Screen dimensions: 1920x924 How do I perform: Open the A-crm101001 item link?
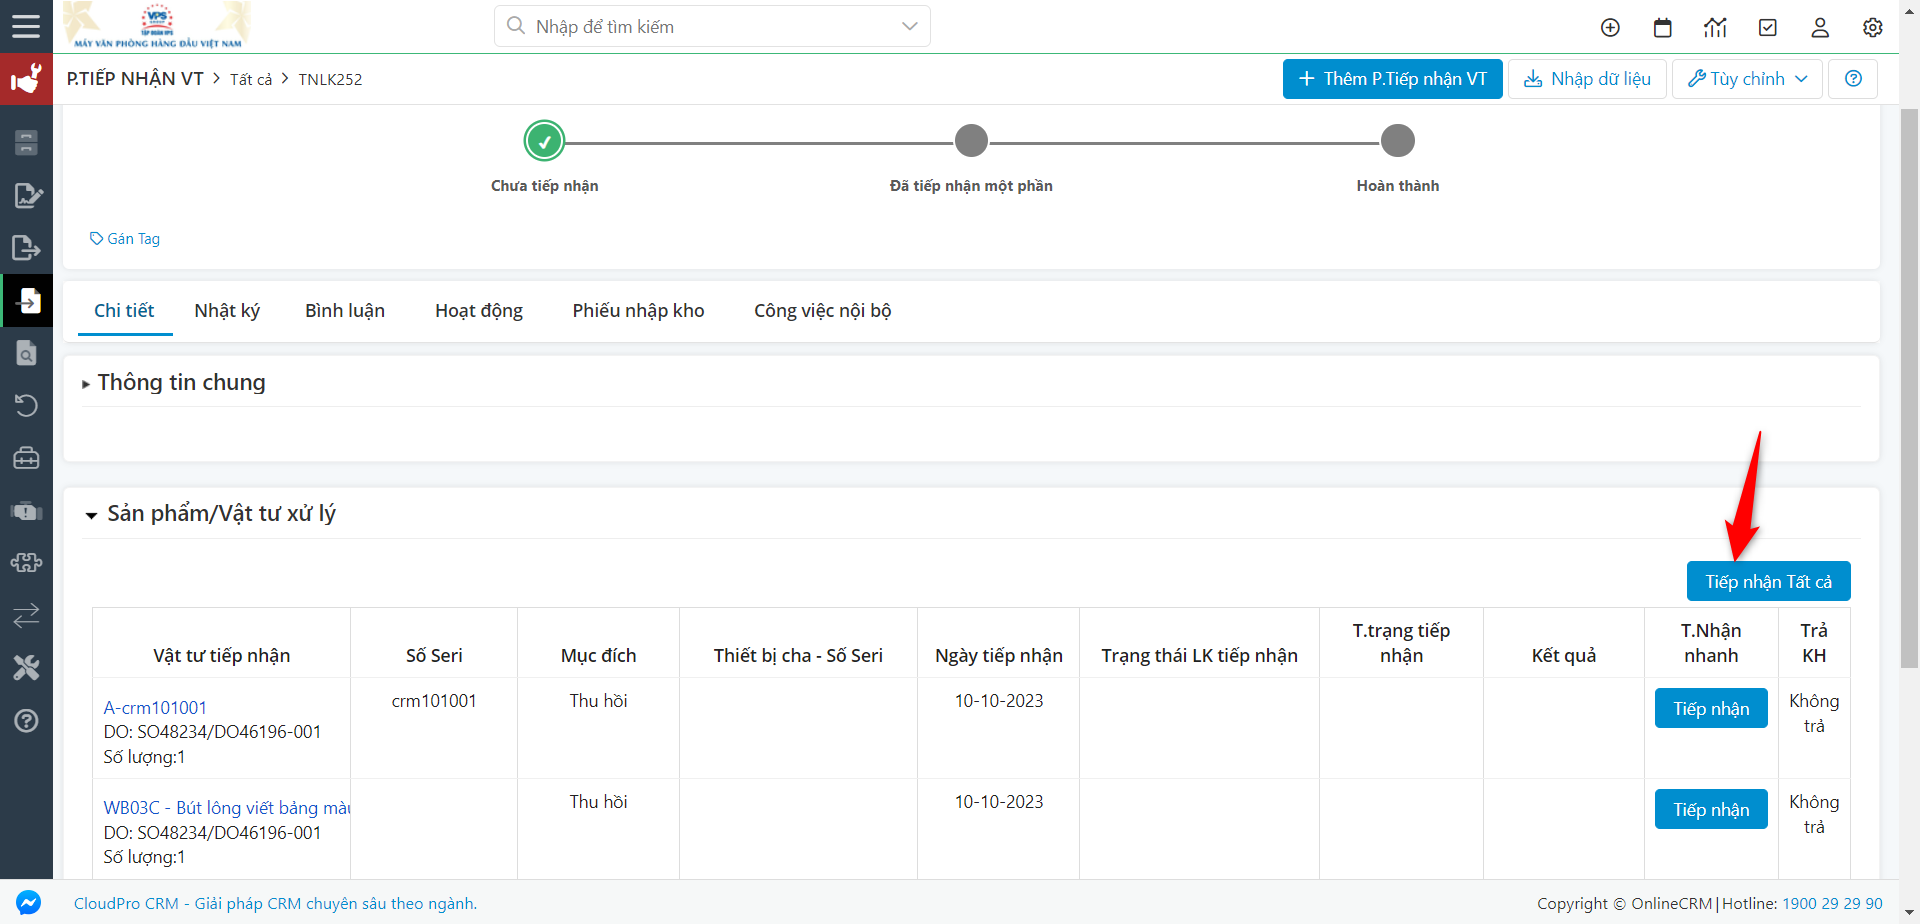click(x=155, y=708)
